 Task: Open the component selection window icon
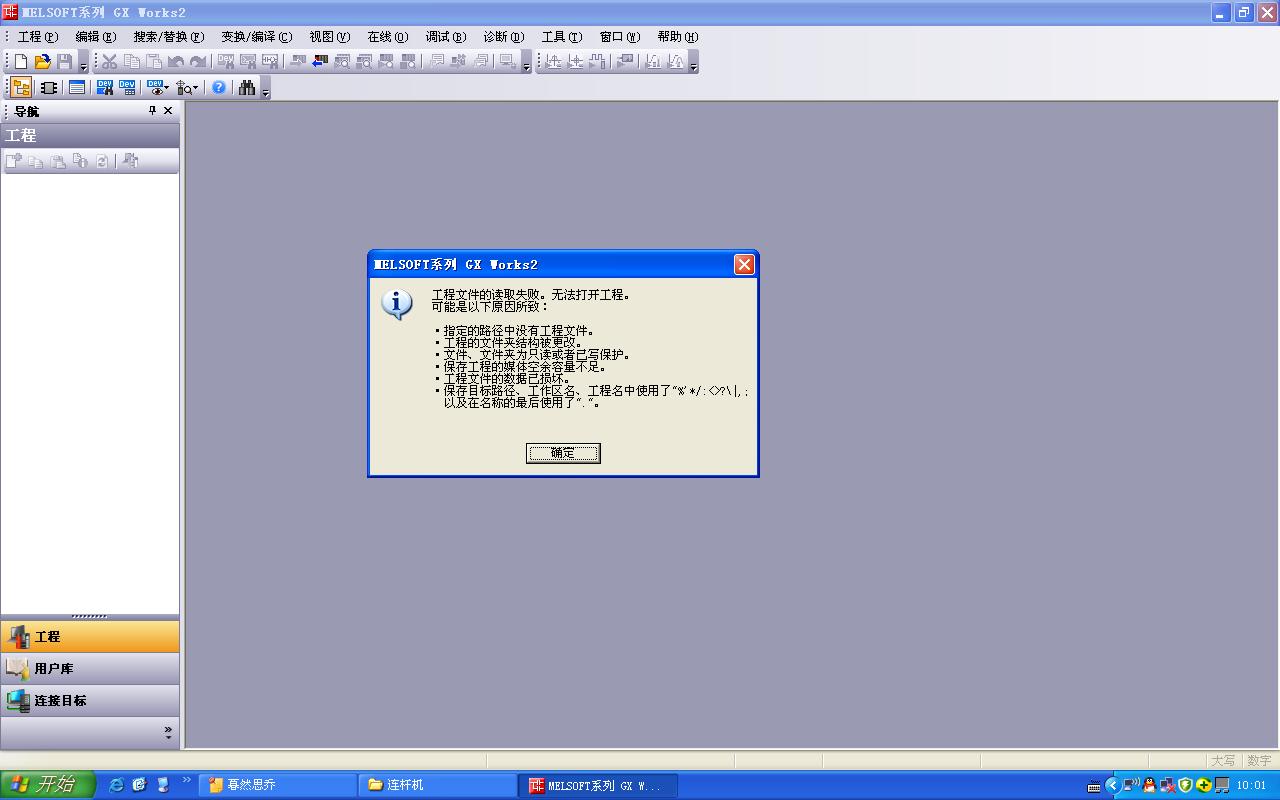48,88
